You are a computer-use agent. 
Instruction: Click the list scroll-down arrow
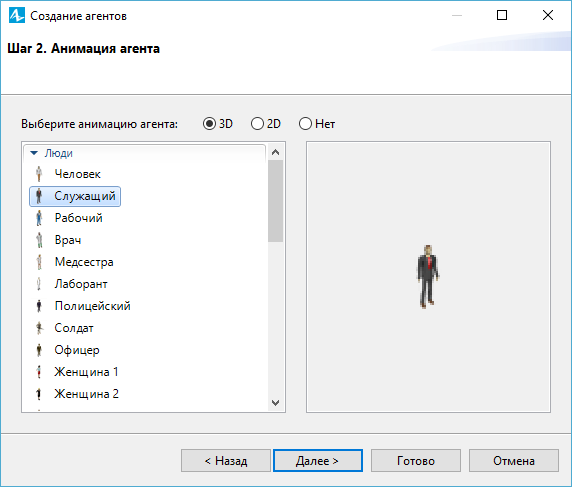(x=276, y=403)
